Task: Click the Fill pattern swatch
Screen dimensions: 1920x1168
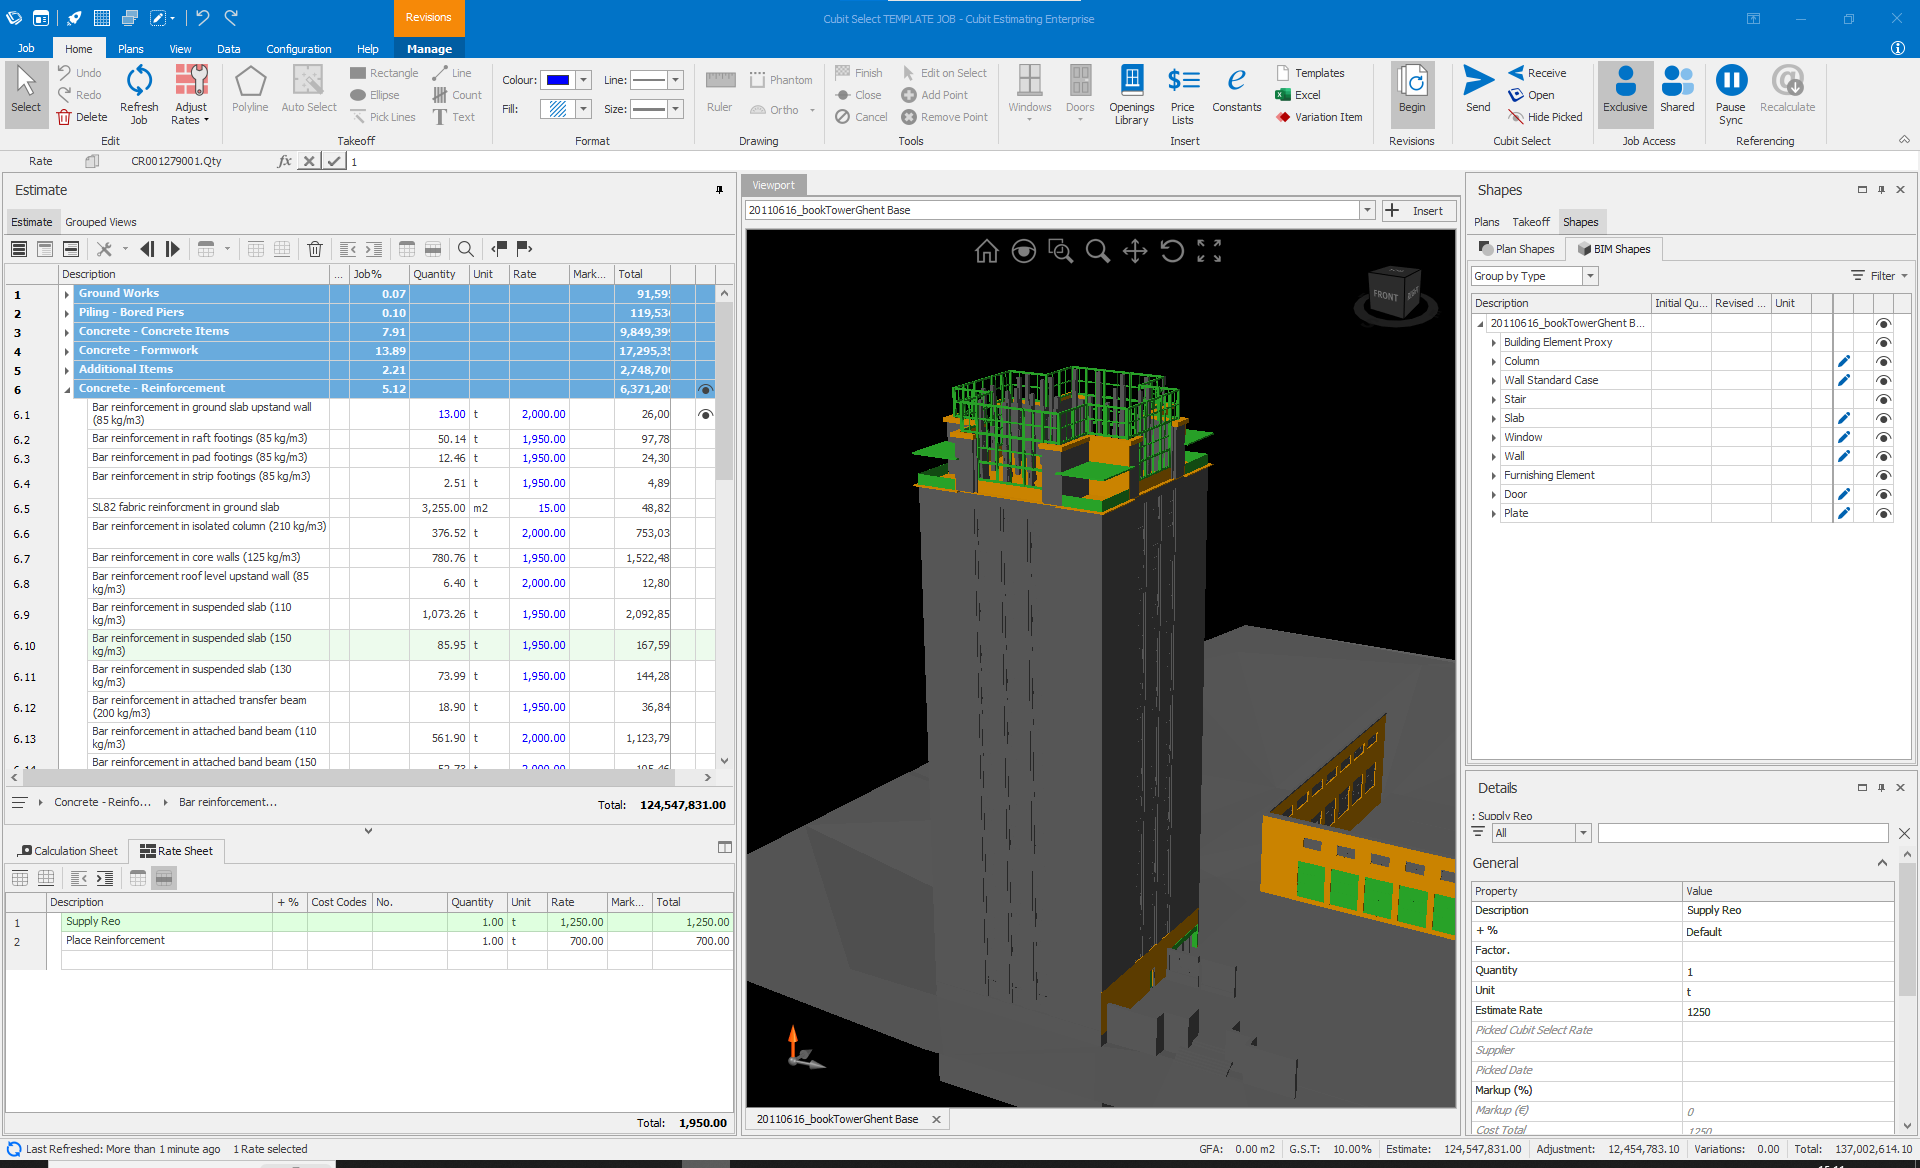Action: tap(558, 109)
